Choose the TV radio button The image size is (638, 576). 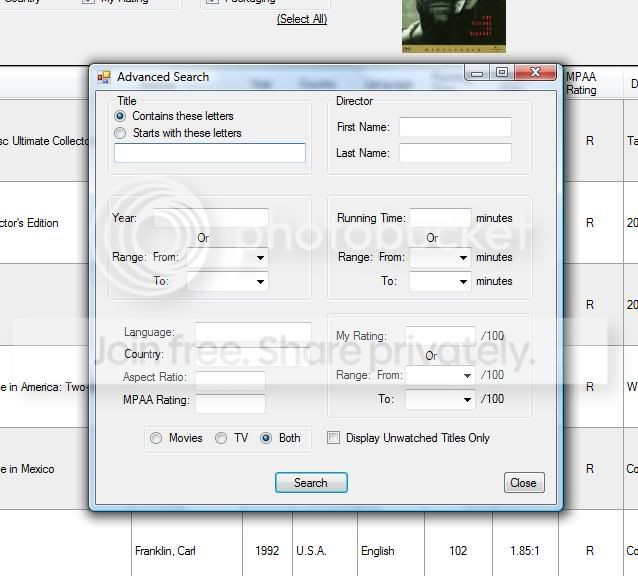pos(221,438)
